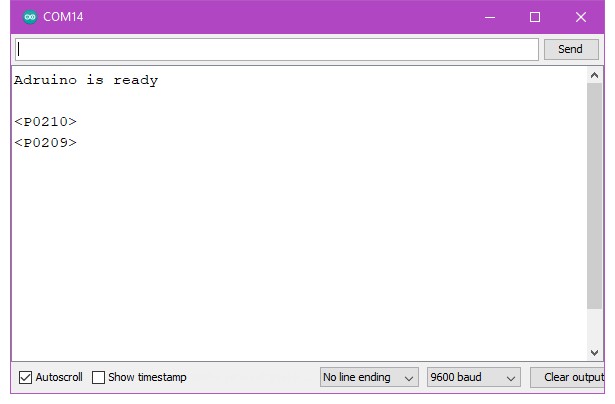This screenshot has width=615, height=404.
Task: Close the COM14 serial monitor window
Action: click(581, 17)
